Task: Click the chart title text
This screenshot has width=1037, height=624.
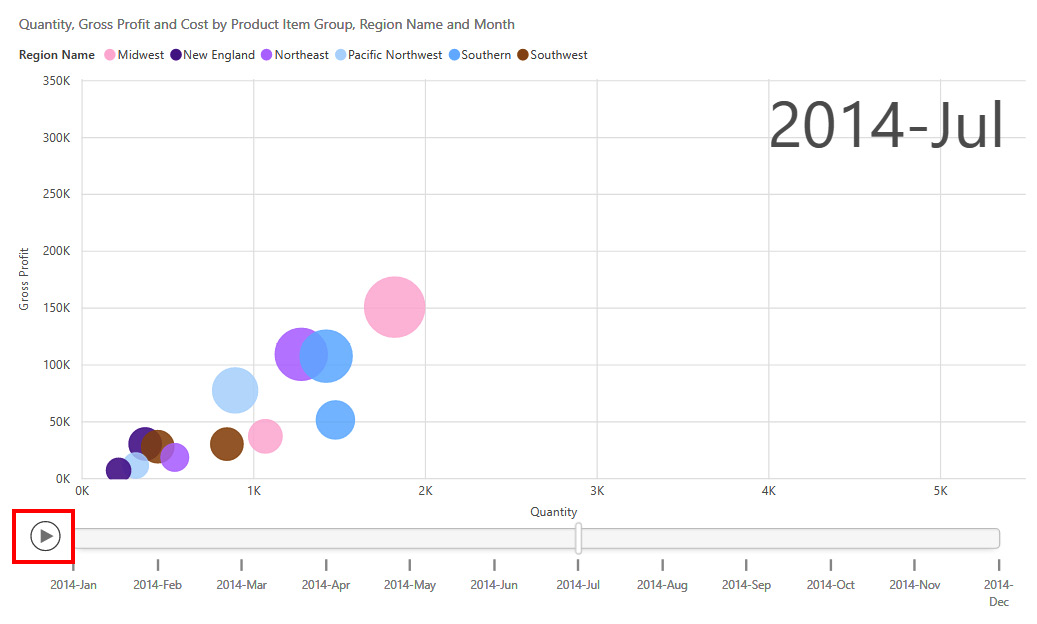Action: [267, 24]
